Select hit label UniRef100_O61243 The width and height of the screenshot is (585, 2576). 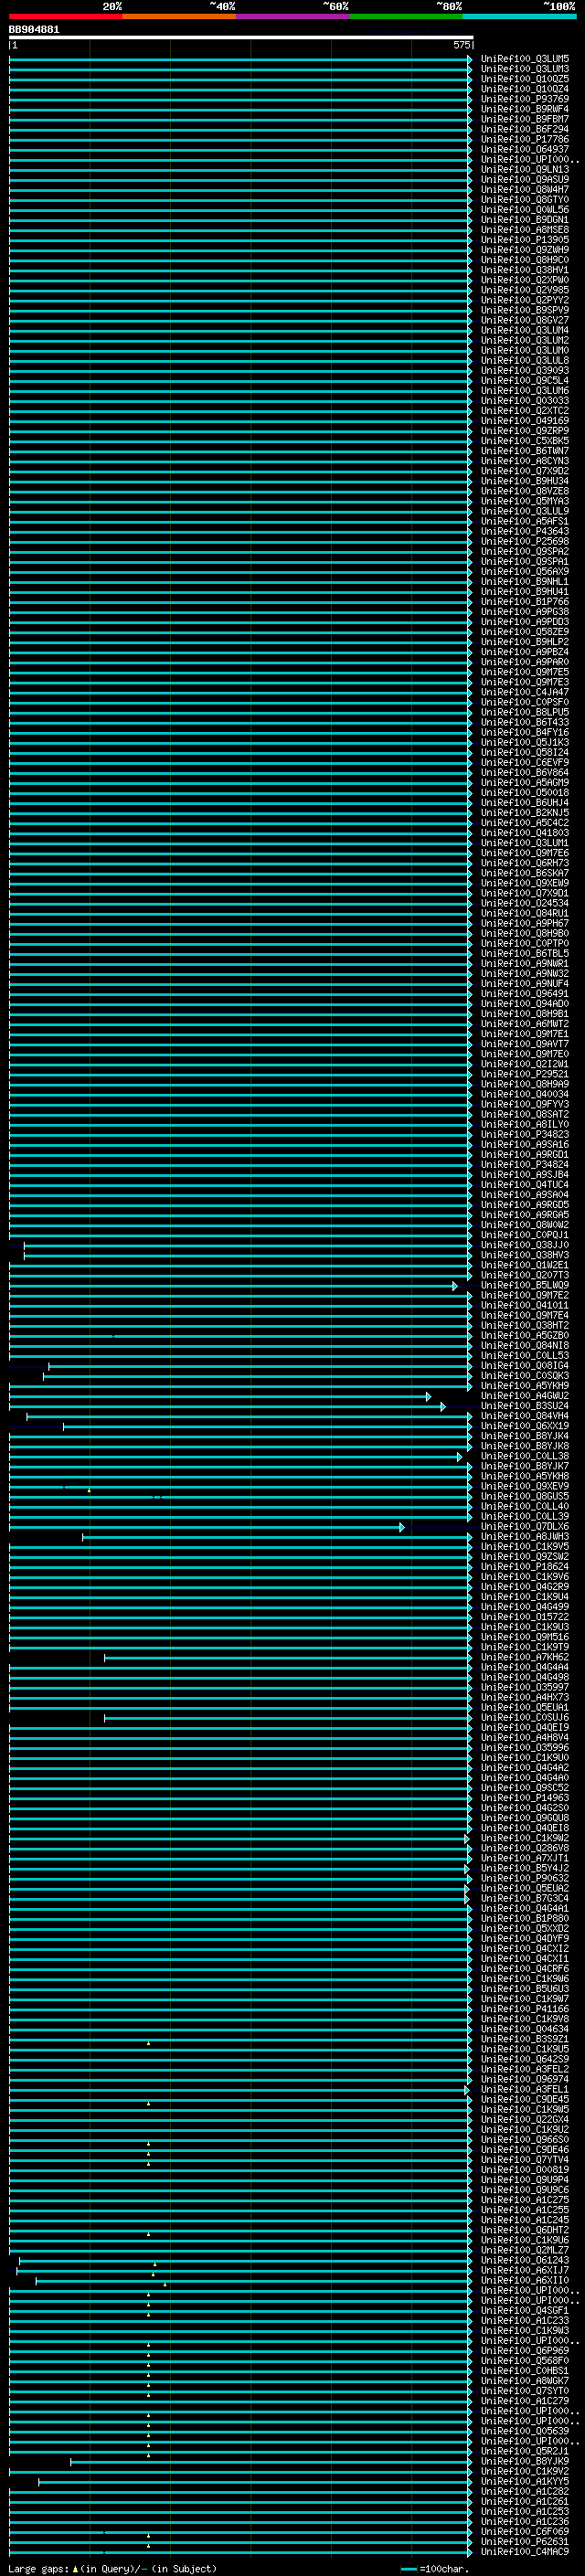(x=525, y=2260)
